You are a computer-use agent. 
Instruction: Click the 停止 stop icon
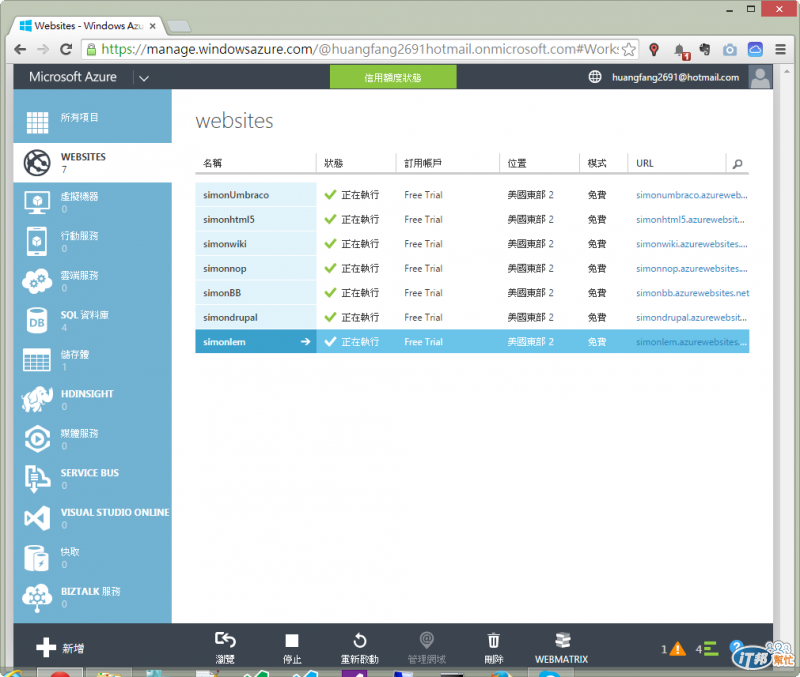[x=292, y=640]
